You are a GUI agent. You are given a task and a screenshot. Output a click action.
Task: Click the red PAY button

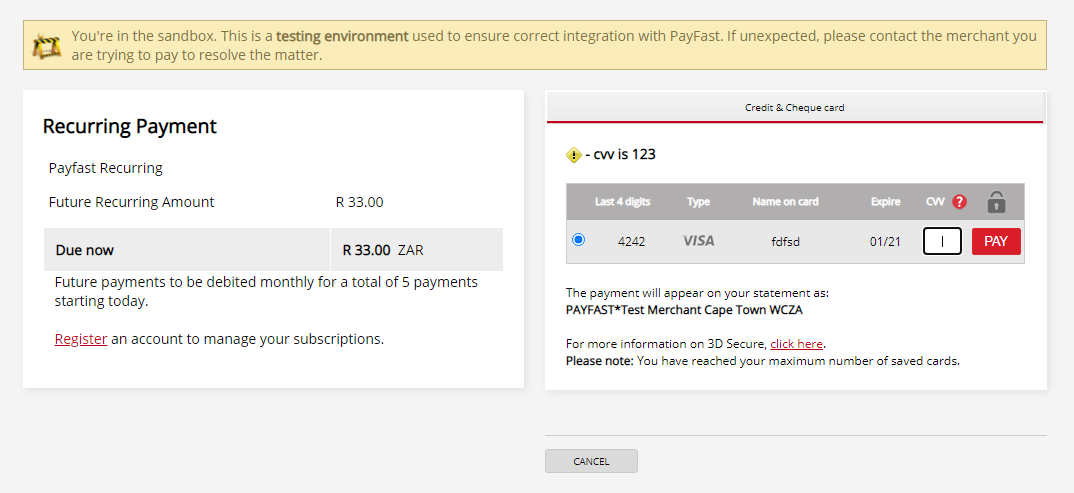(x=996, y=242)
